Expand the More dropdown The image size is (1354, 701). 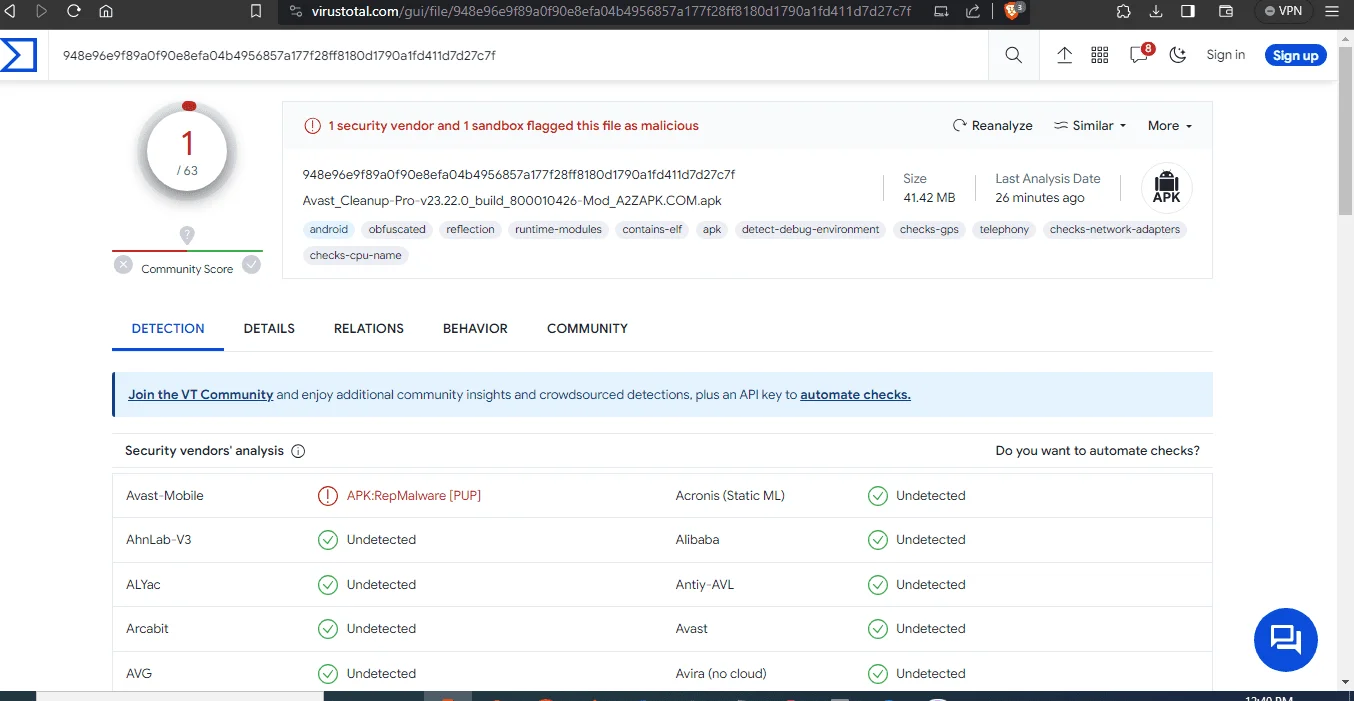pos(1170,126)
